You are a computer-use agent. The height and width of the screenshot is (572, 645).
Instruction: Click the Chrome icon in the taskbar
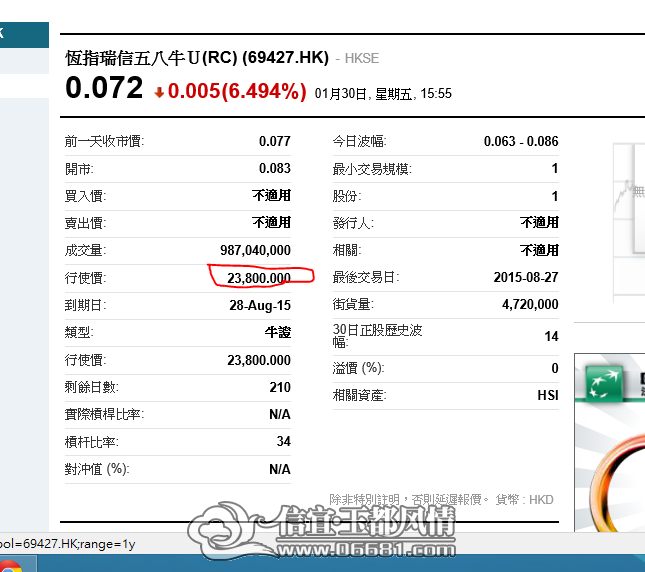10,566
